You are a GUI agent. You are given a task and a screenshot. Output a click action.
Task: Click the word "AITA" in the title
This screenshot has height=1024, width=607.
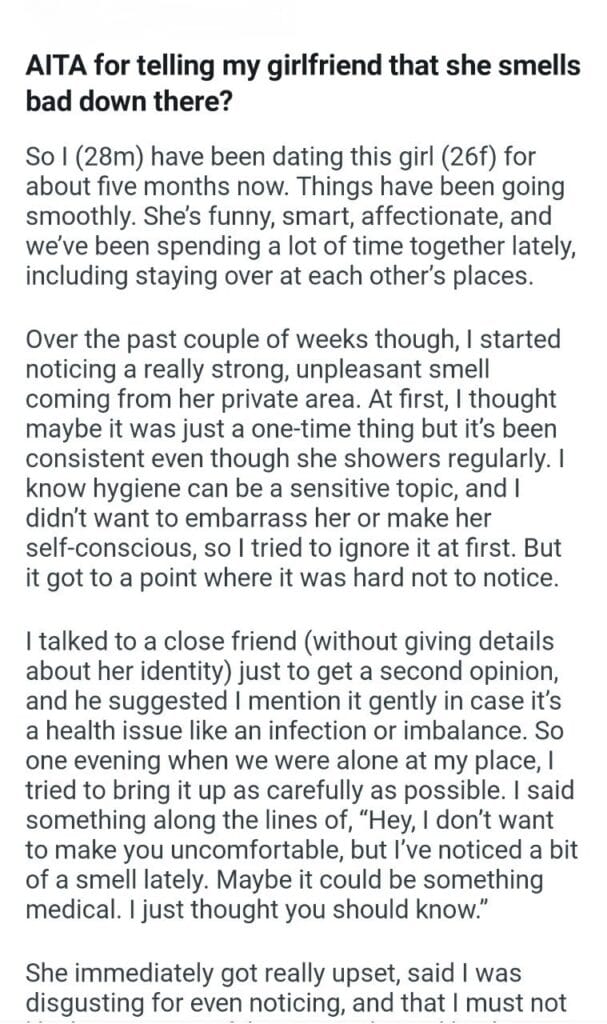point(50,68)
